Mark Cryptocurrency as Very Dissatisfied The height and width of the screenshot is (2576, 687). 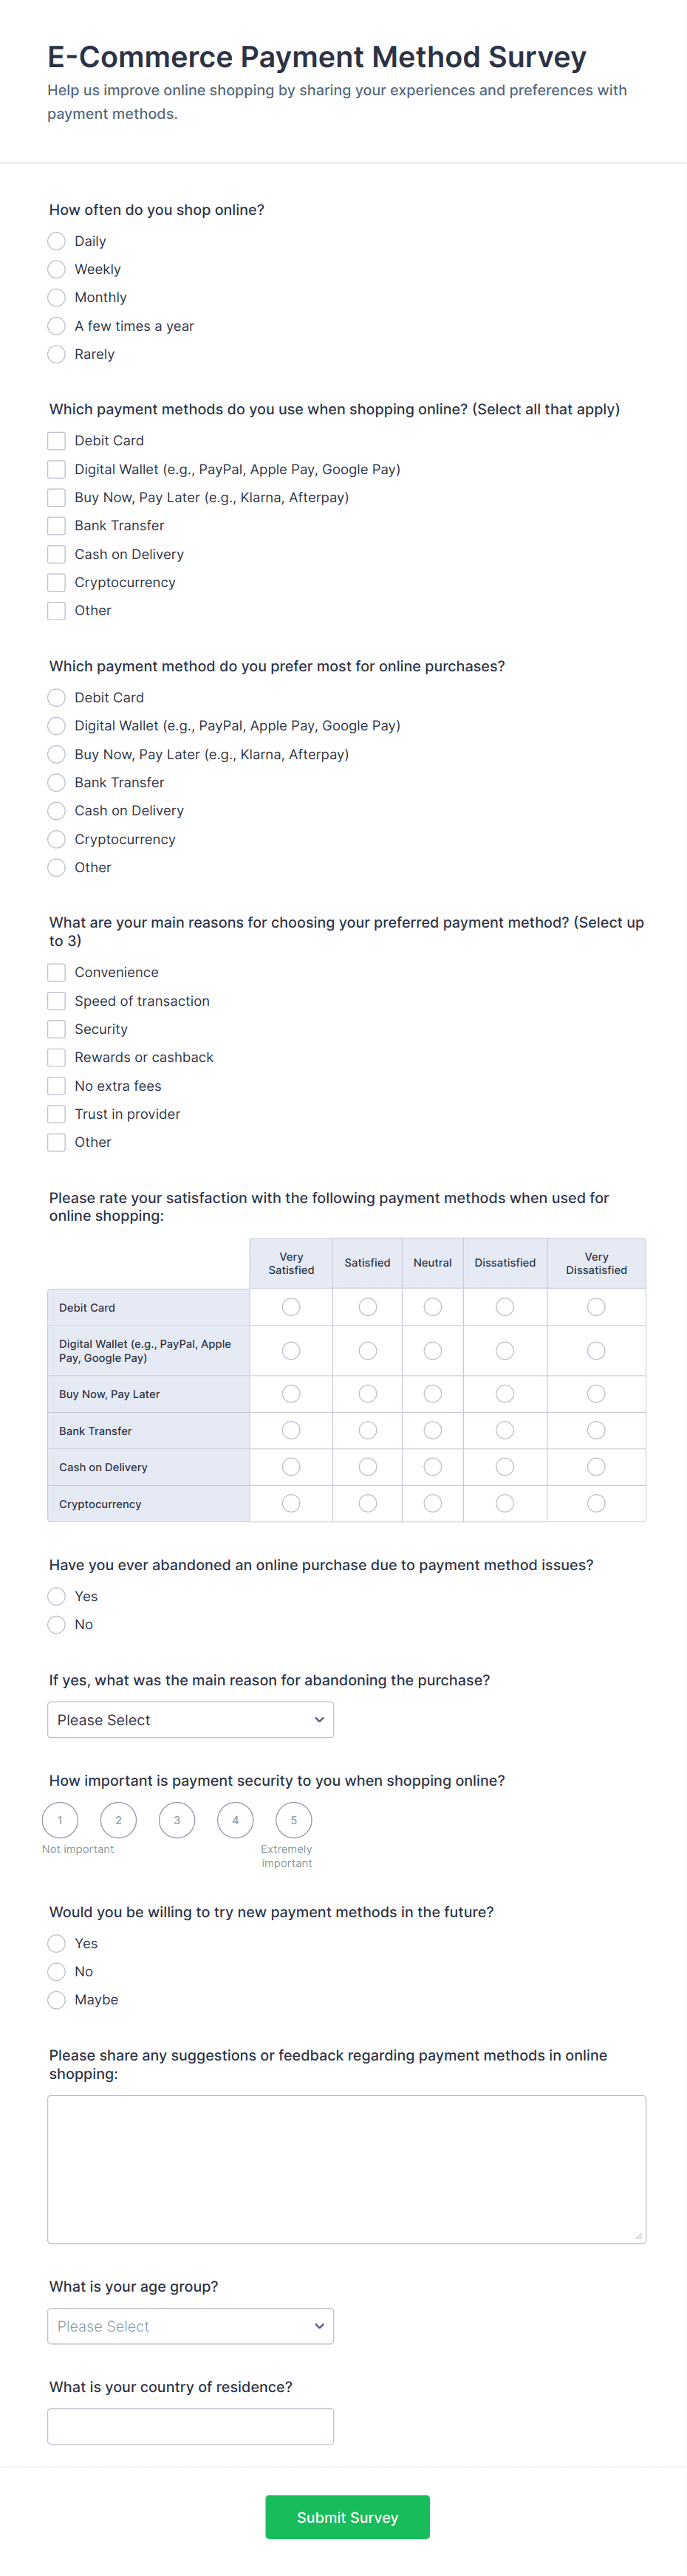coord(596,1503)
